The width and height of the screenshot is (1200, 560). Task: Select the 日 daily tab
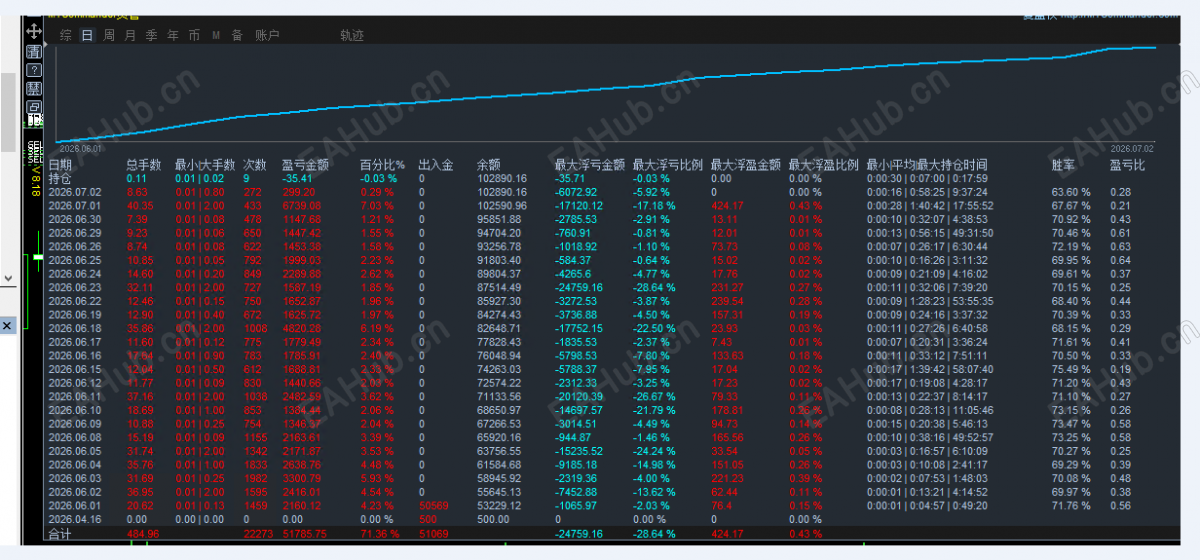point(87,35)
